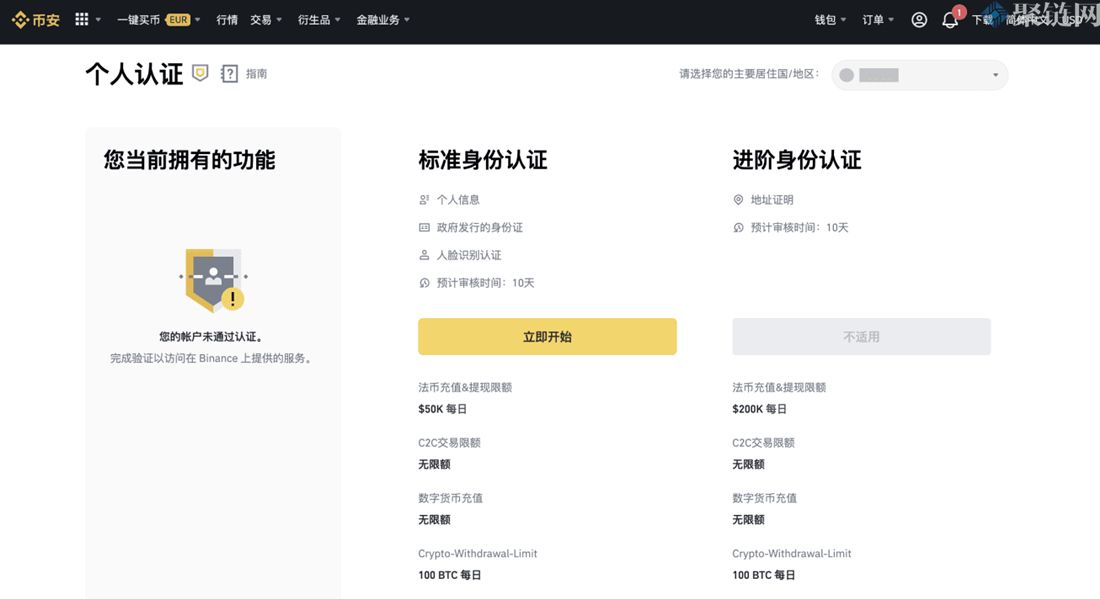Open the 衍生品 menu

(314, 19)
